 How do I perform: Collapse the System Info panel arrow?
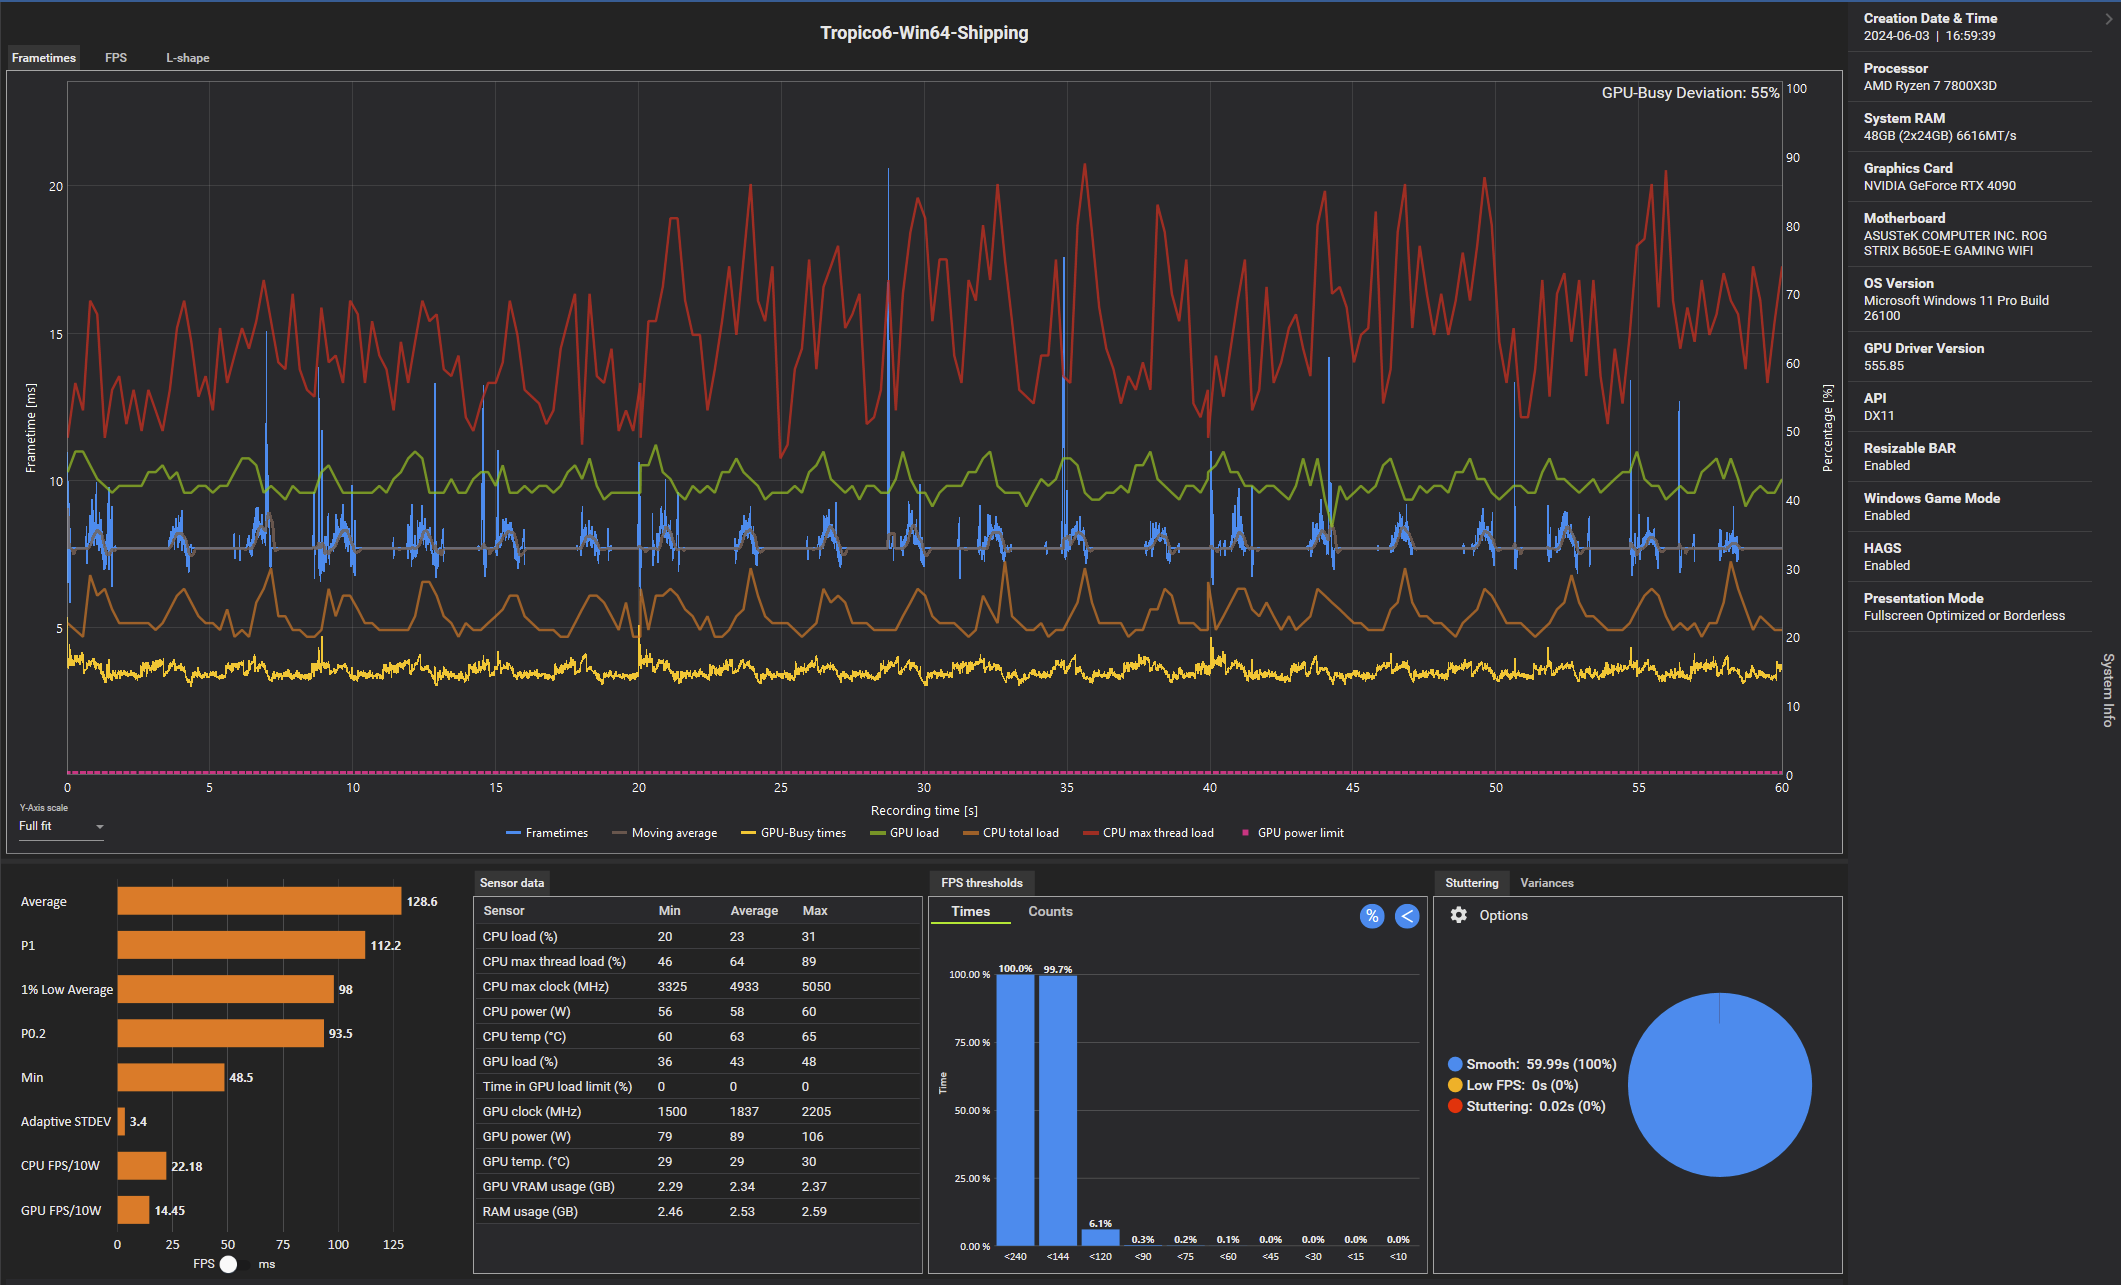point(2109,19)
